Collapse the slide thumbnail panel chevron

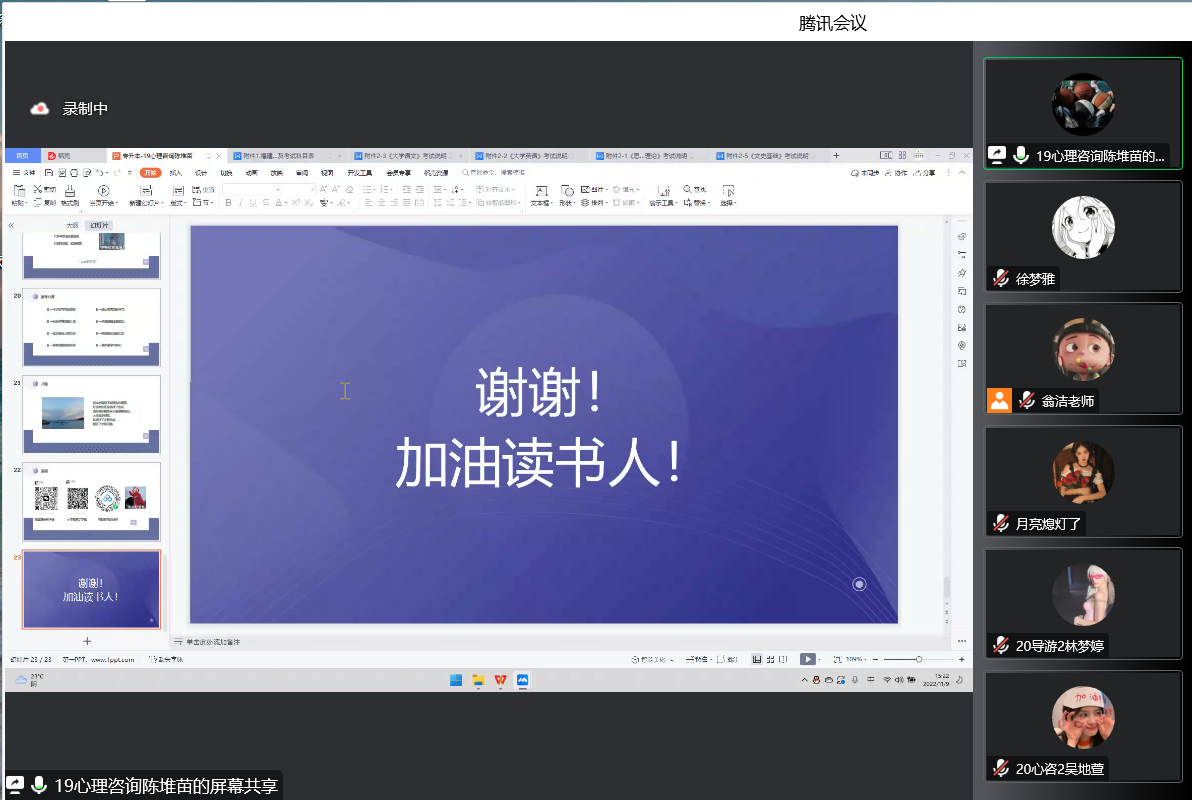point(11,225)
